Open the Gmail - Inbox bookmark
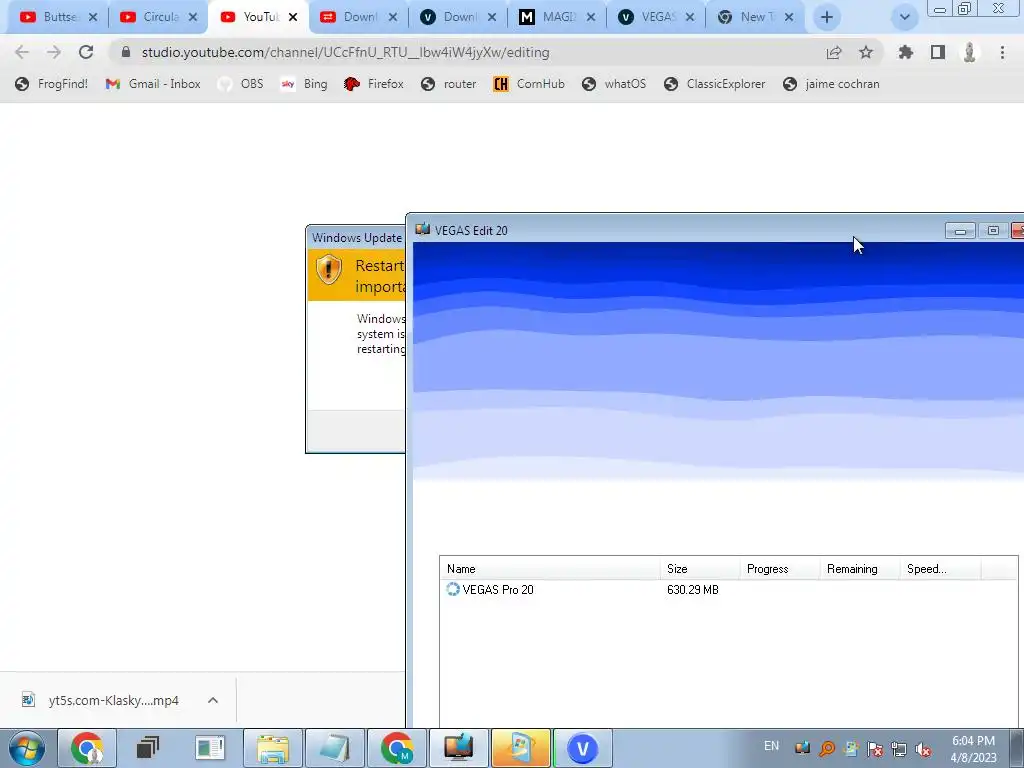1024x768 pixels. 153,84
